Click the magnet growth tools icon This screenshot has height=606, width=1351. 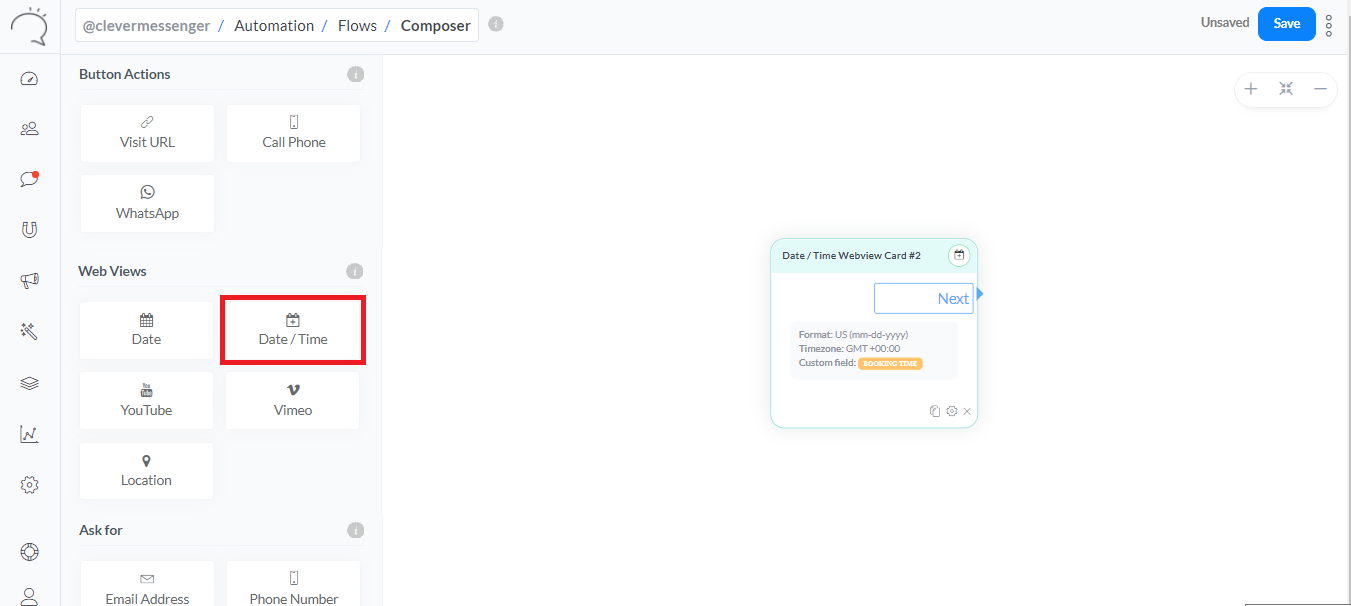coord(29,230)
